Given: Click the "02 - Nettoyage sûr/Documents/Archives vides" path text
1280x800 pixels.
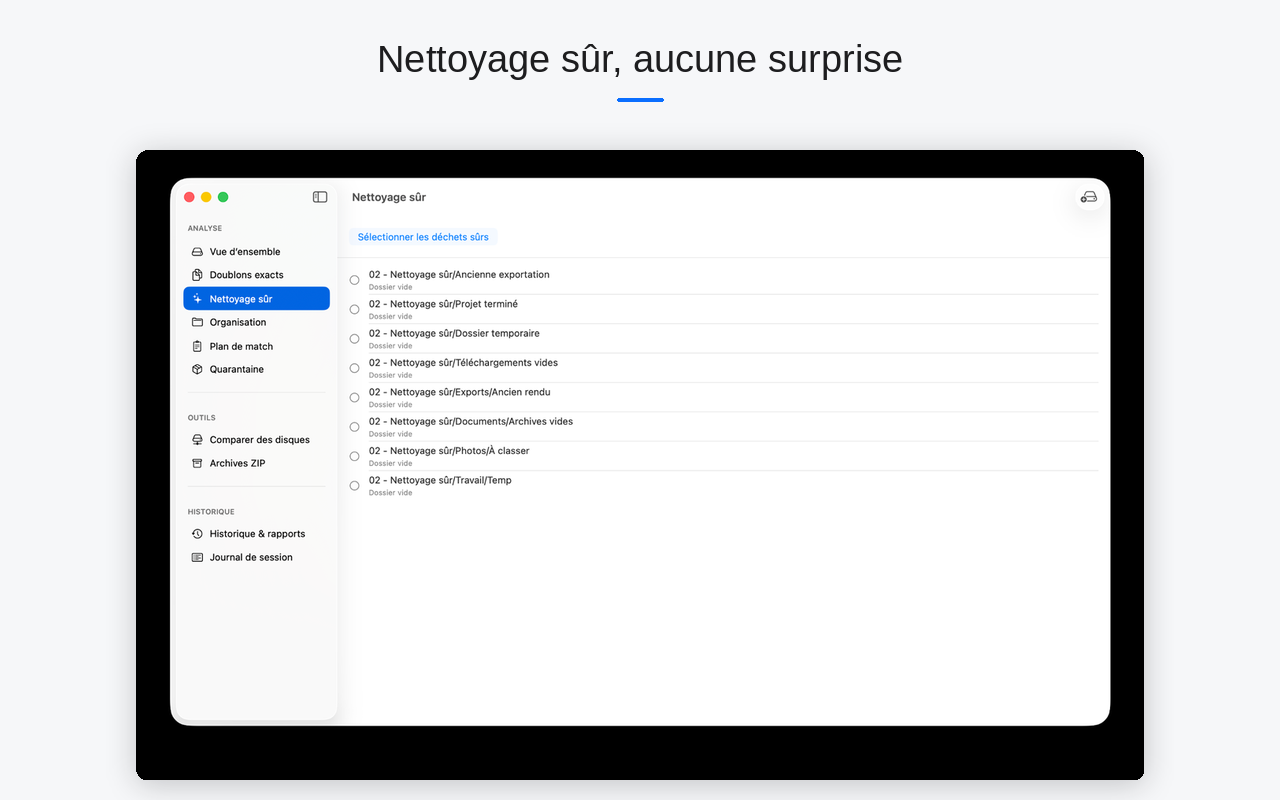Looking at the screenshot, I should [x=471, y=421].
